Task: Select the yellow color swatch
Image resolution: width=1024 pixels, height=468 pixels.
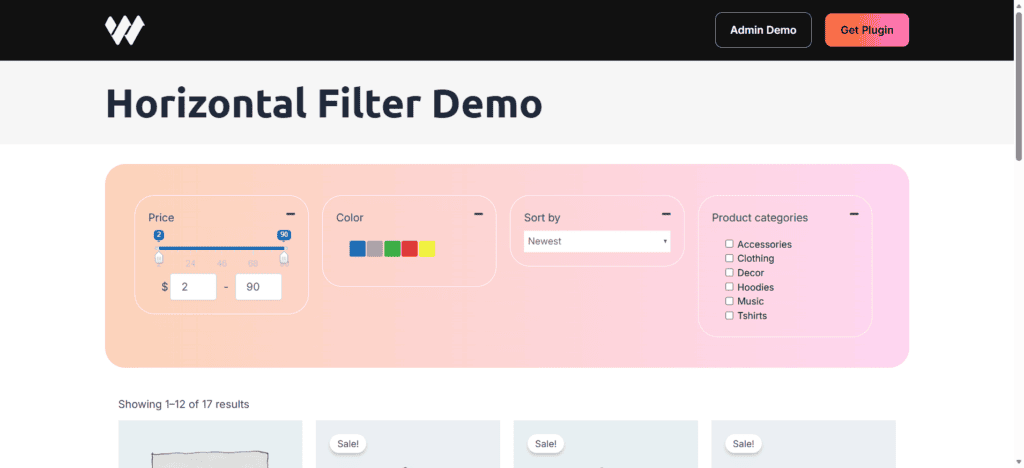Action: coord(427,249)
